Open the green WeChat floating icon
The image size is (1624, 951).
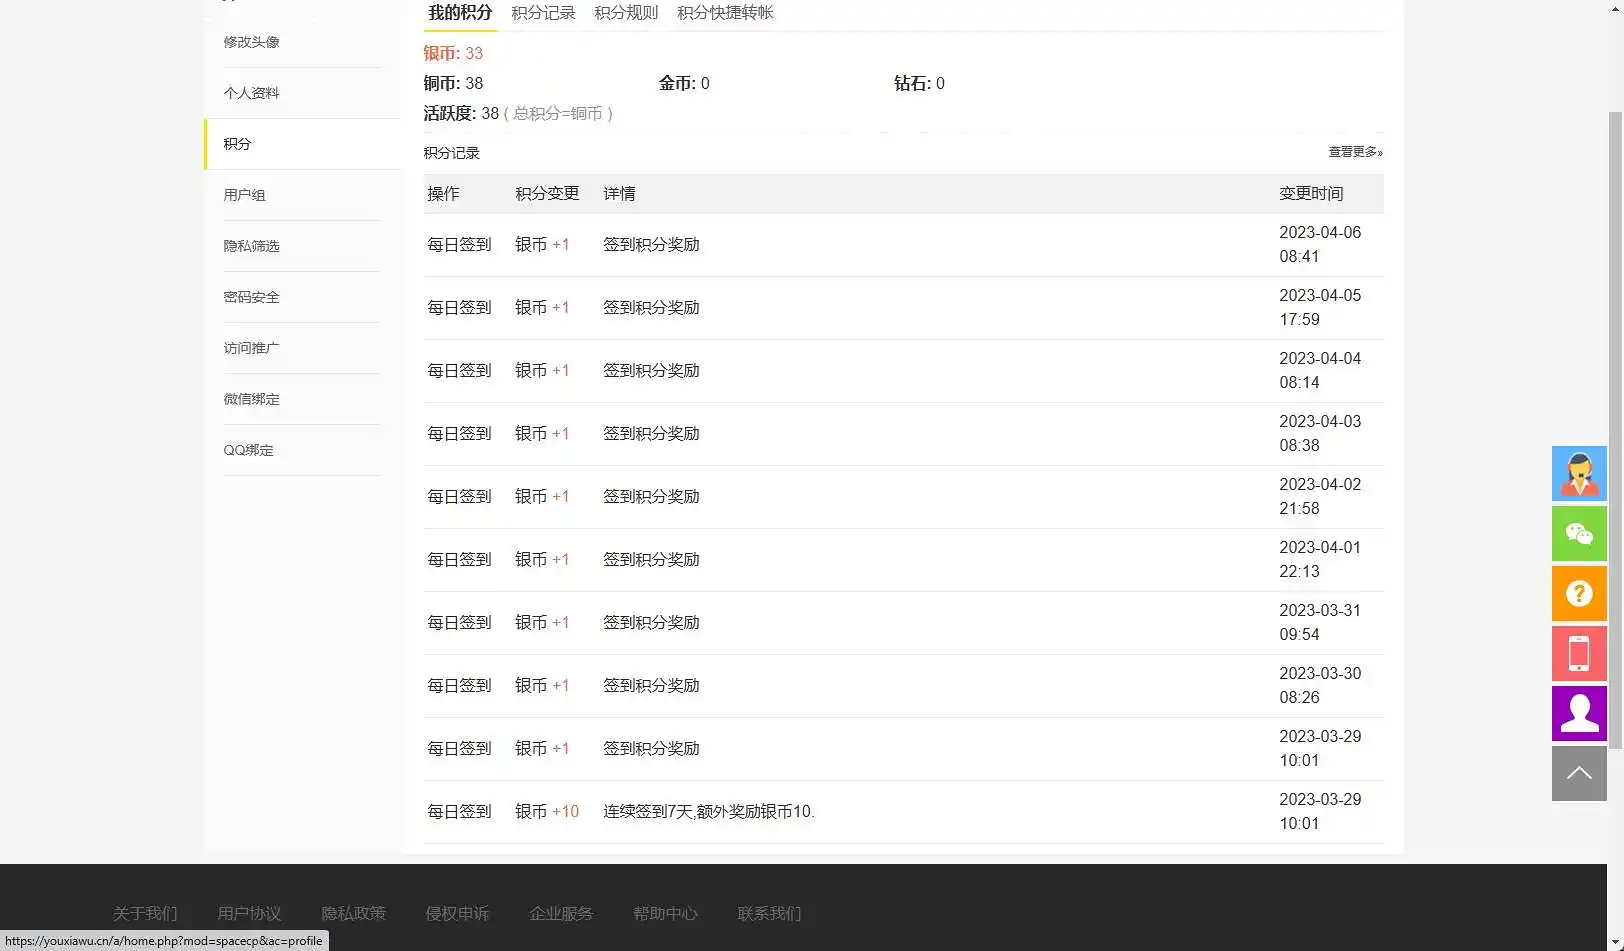(x=1579, y=533)
